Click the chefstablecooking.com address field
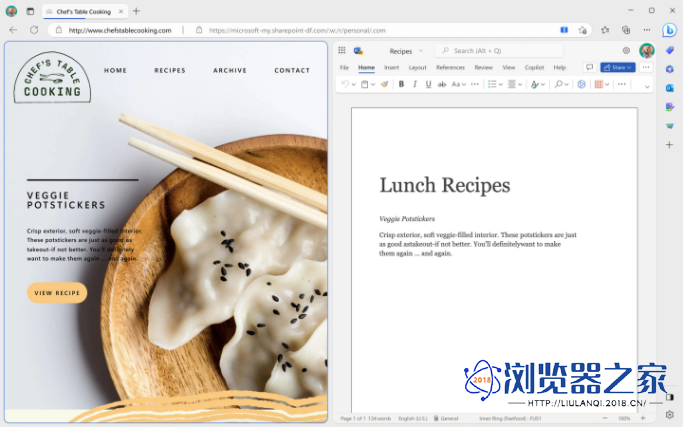This screenshot has height=429, width=684. click(x=120, y=30)
